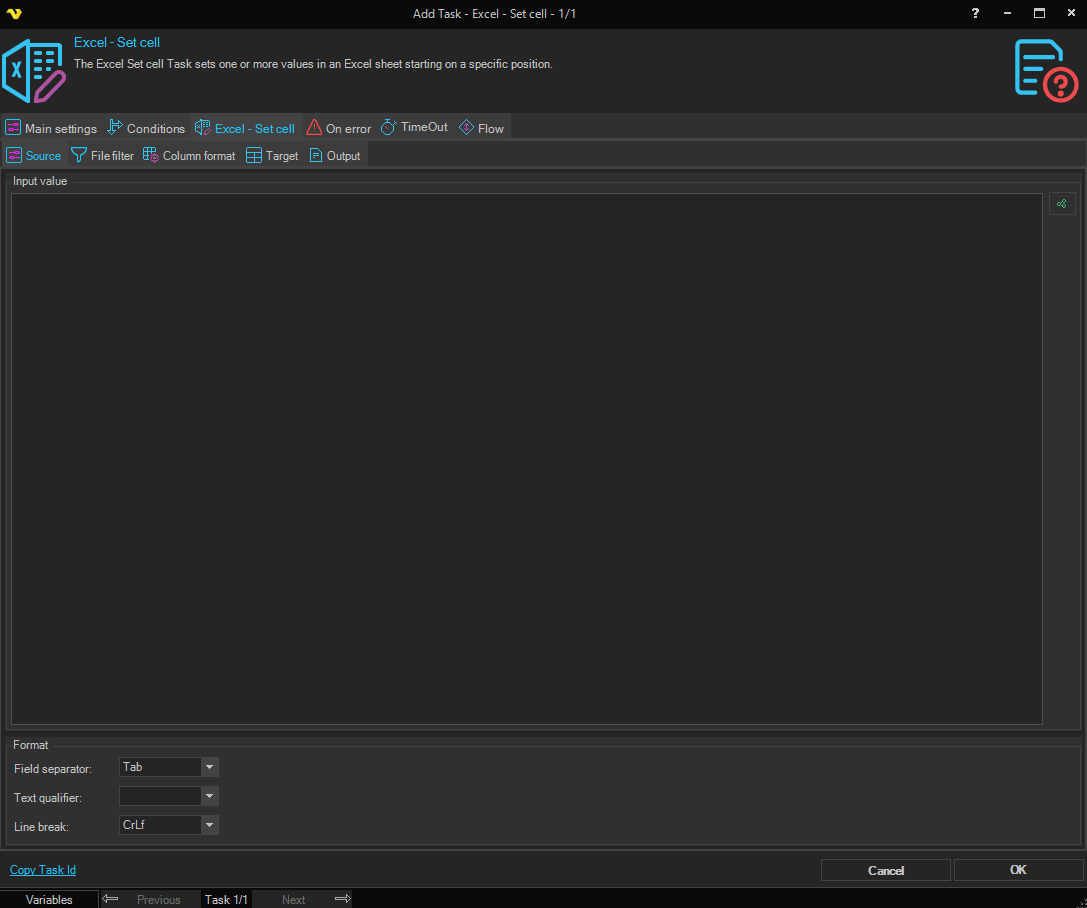Open the On error tab
1087x908 pixels.
338,128
